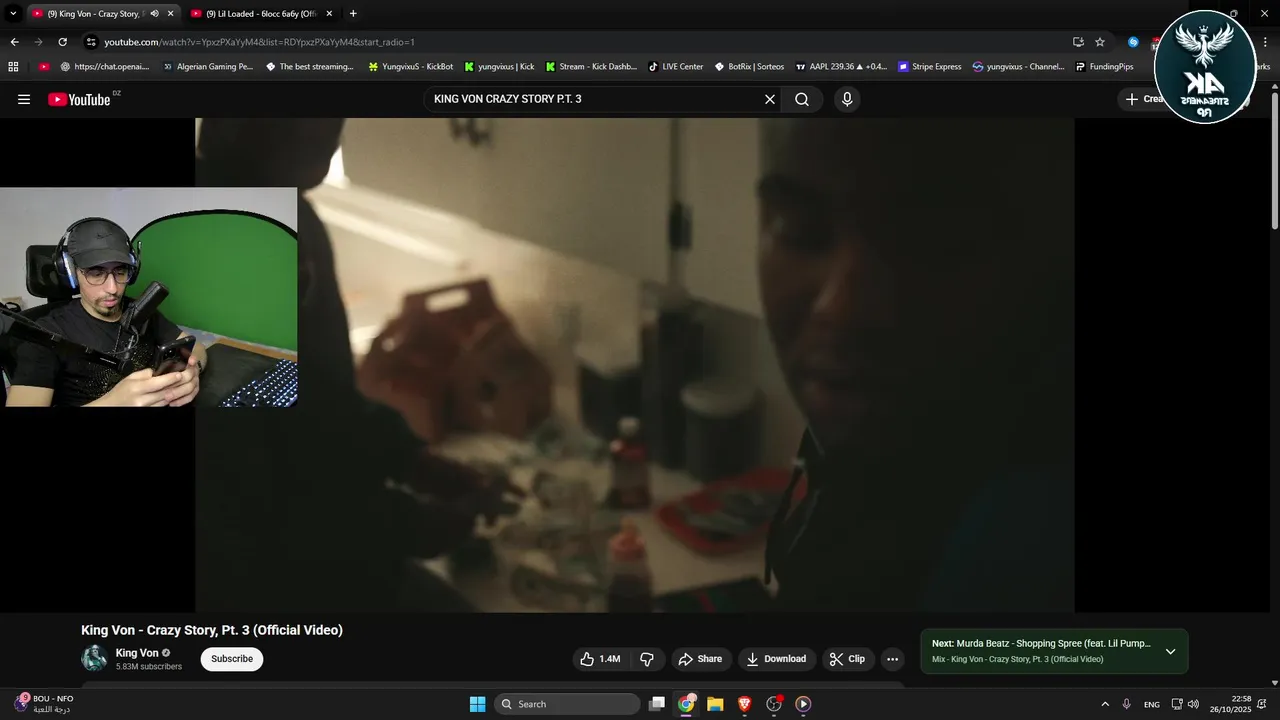This screenshot has height=720, width=1280.
Task: Go forward to the next page
Action: 38,42
